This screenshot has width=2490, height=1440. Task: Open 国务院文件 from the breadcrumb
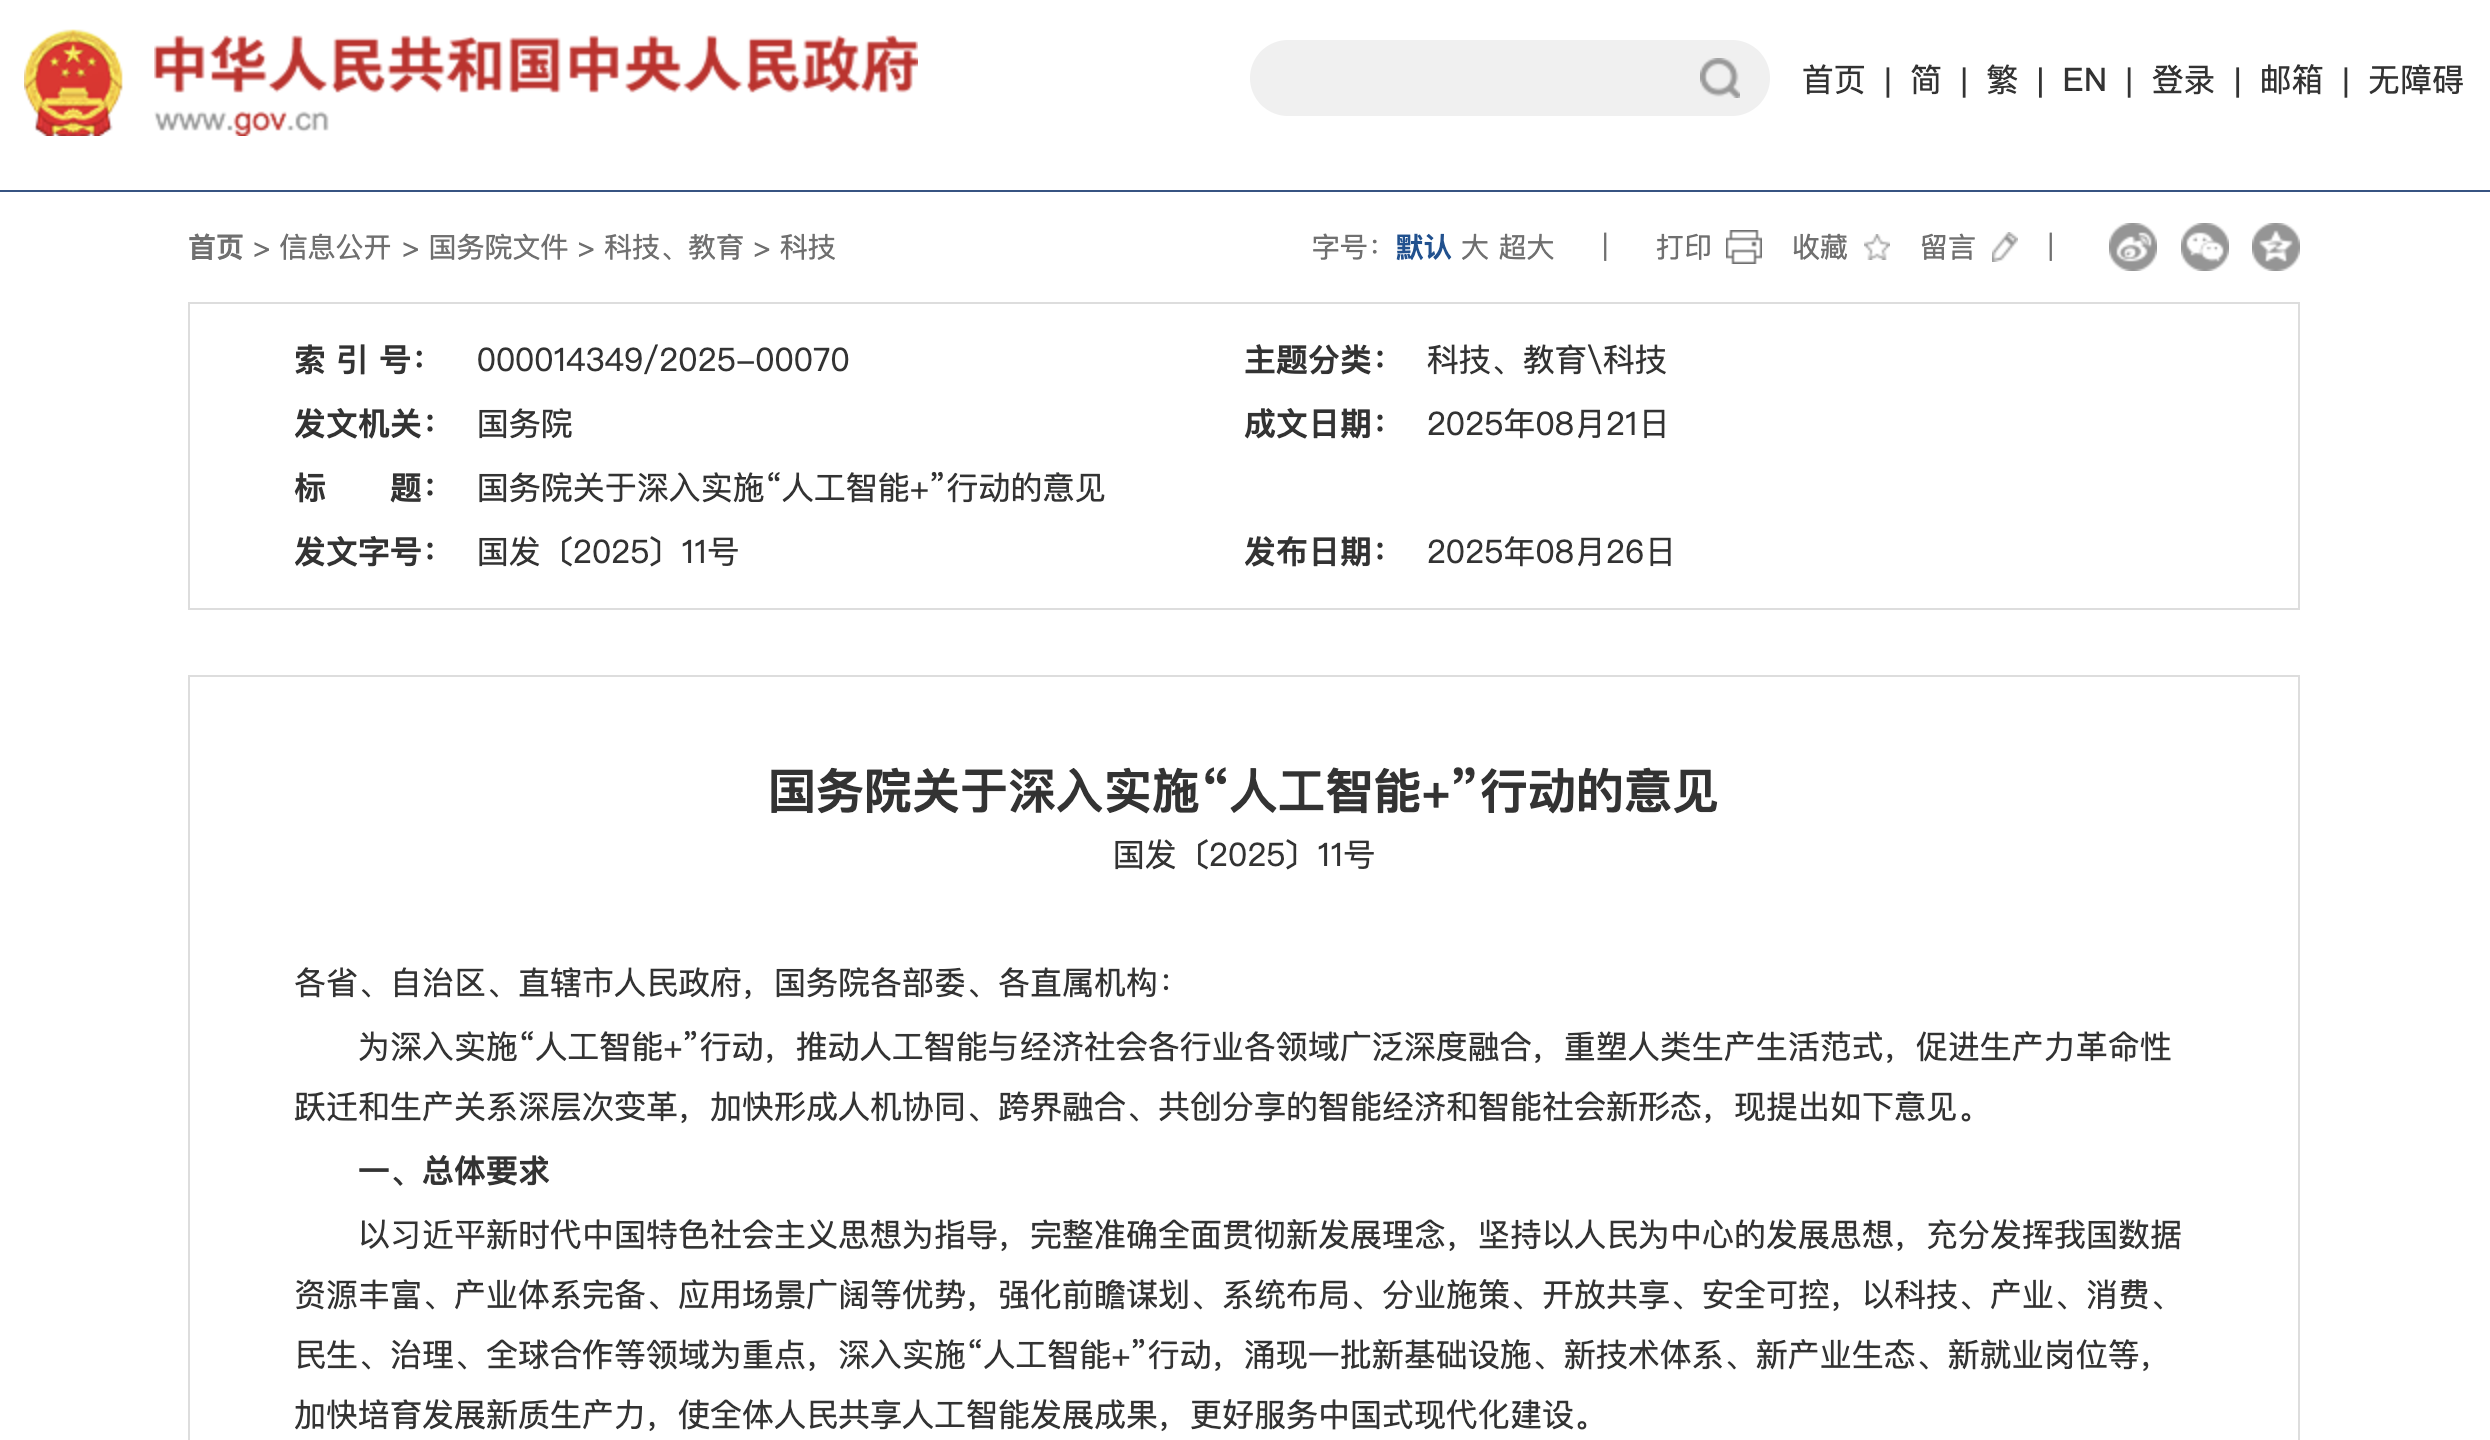click(x=500, y=249)
